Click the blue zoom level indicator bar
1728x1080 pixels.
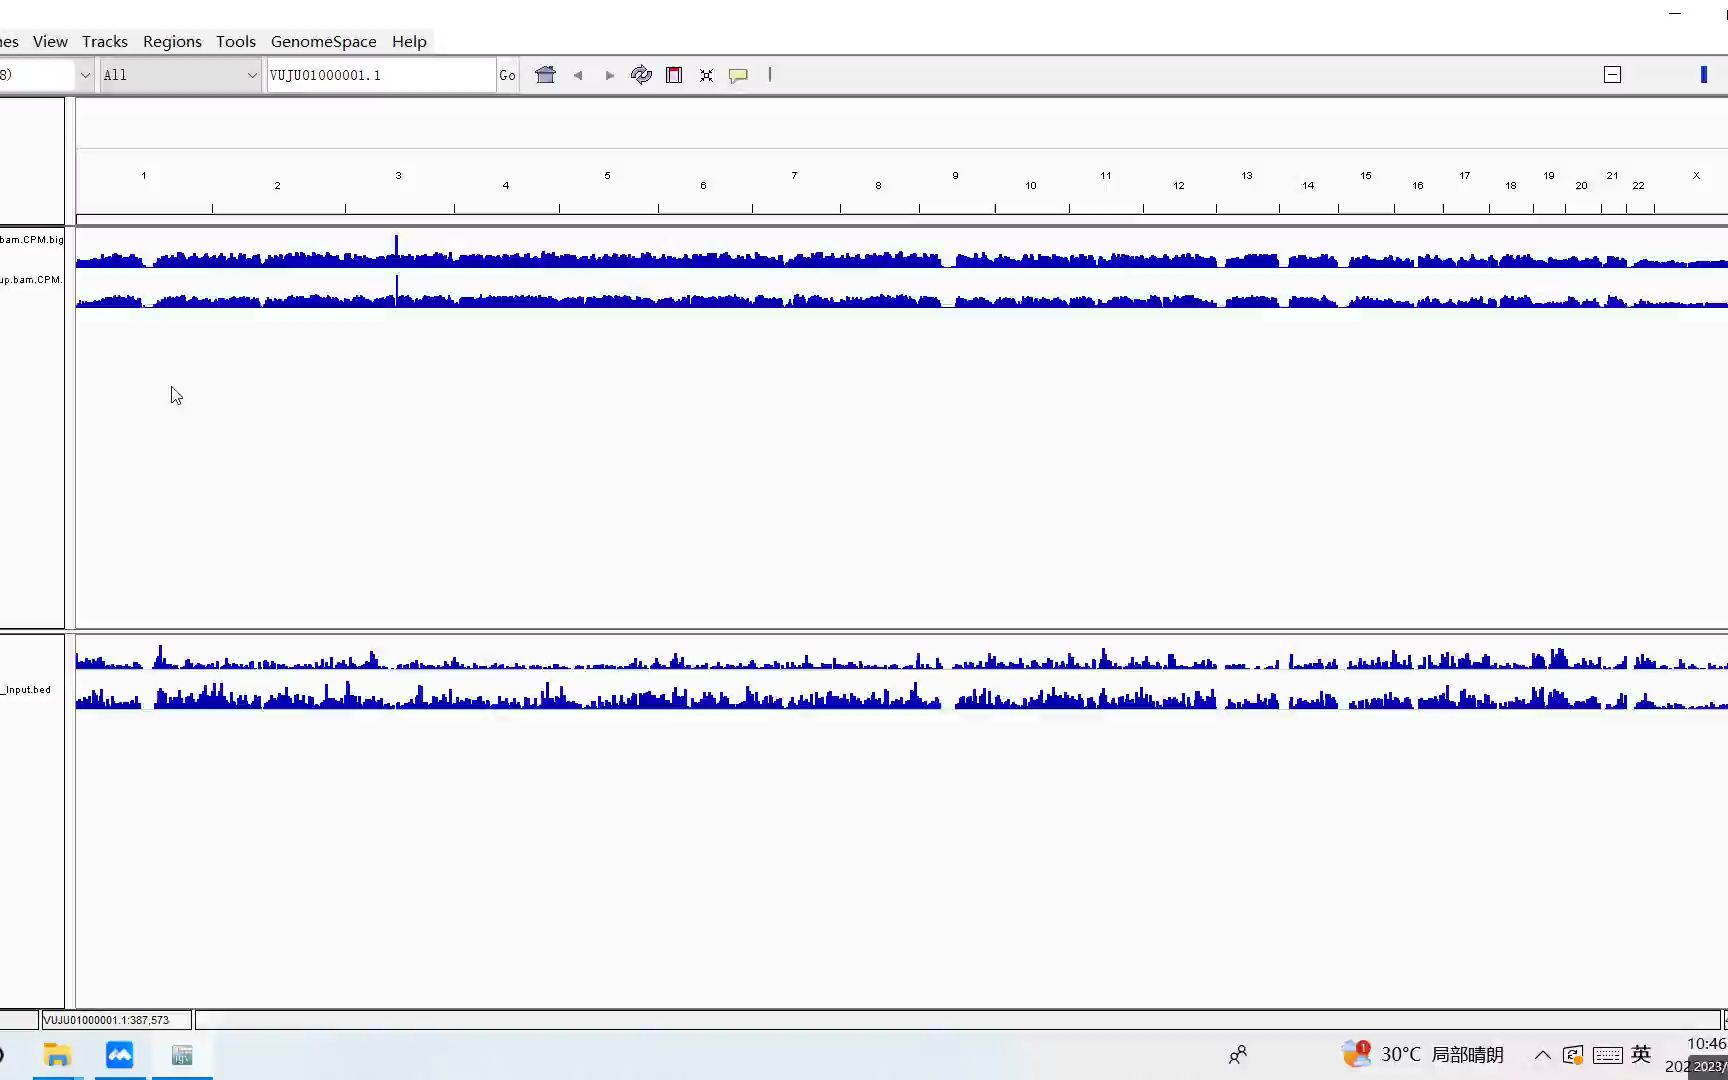(x=1704, y=75)
